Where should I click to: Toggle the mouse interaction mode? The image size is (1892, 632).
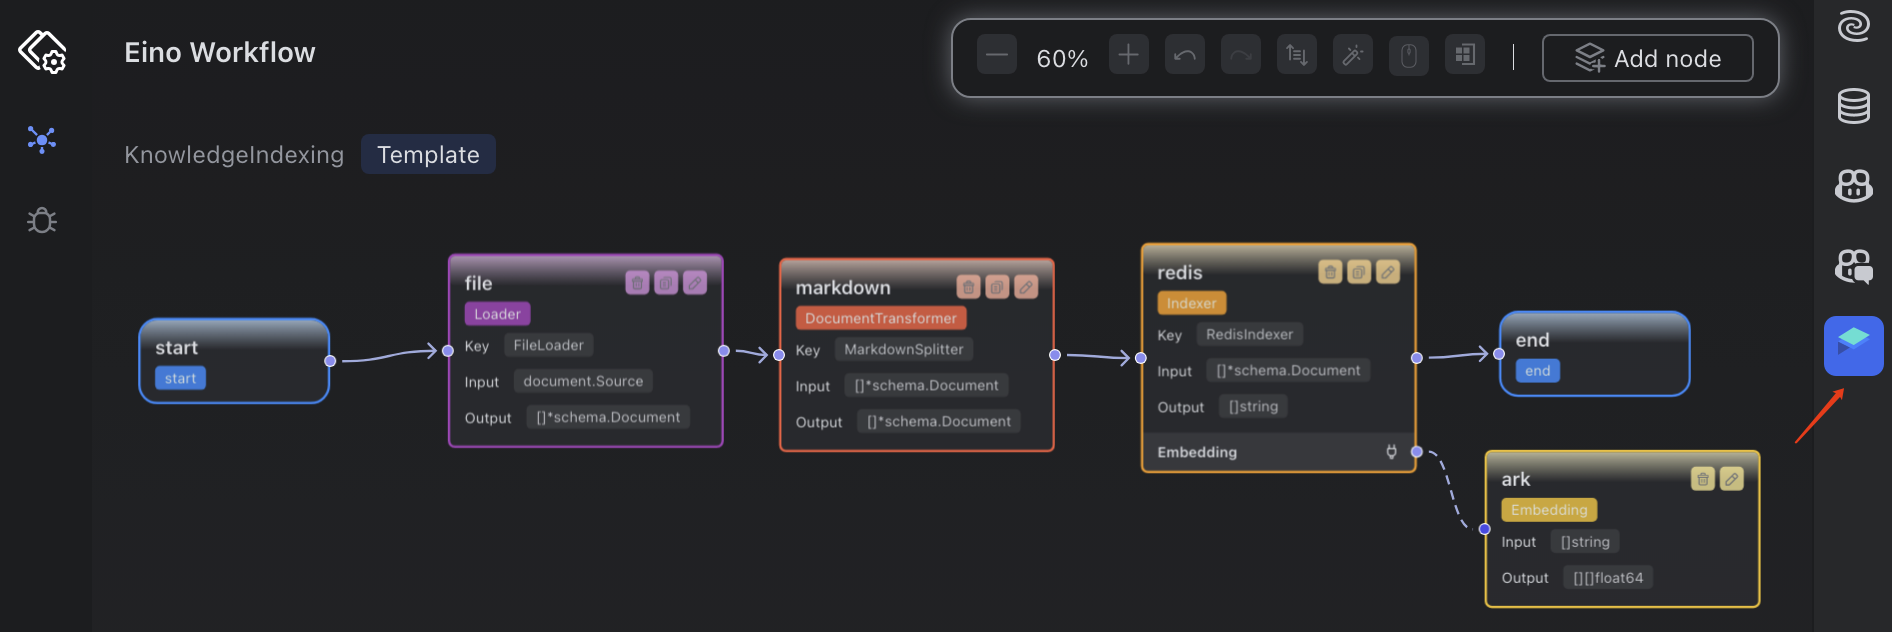(x=1409, y=55)
